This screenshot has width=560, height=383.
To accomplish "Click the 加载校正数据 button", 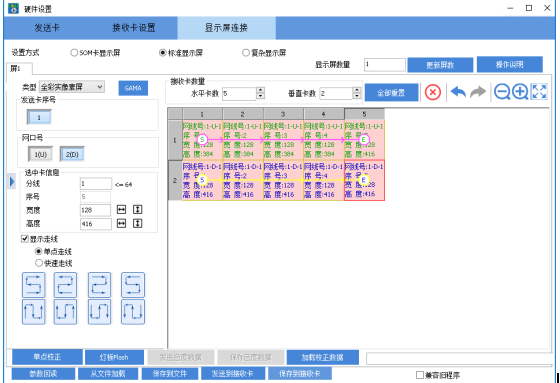I will 322,357.
